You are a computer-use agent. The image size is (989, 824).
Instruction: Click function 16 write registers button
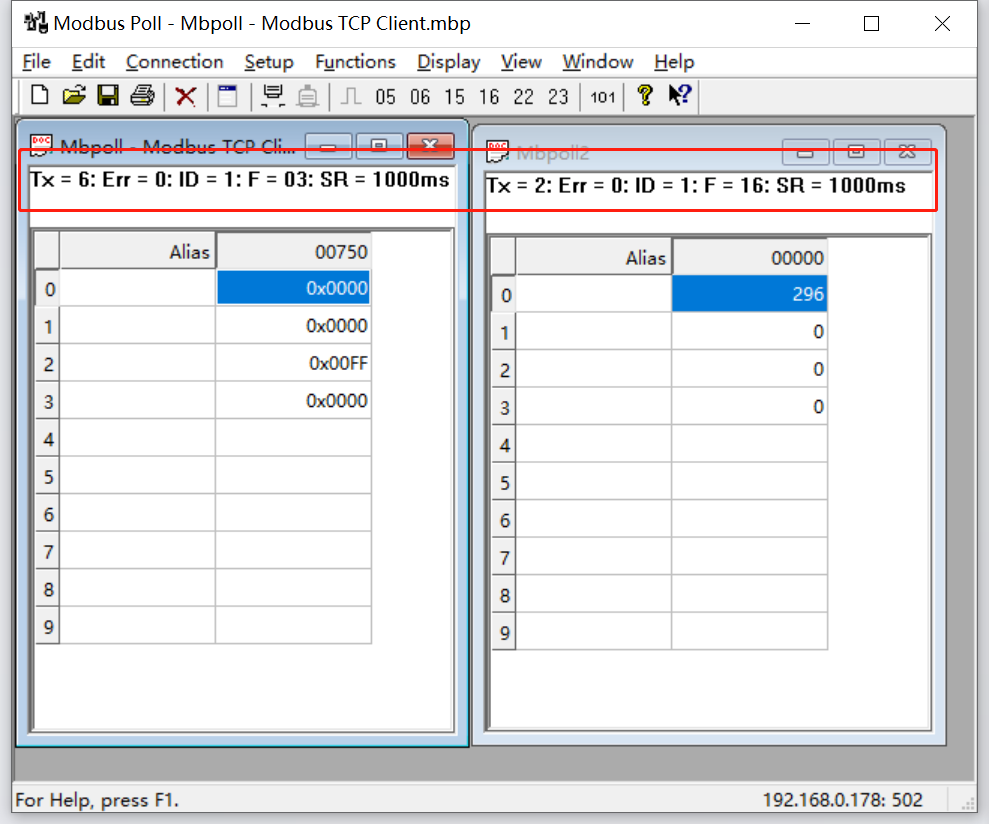(489, 97)
